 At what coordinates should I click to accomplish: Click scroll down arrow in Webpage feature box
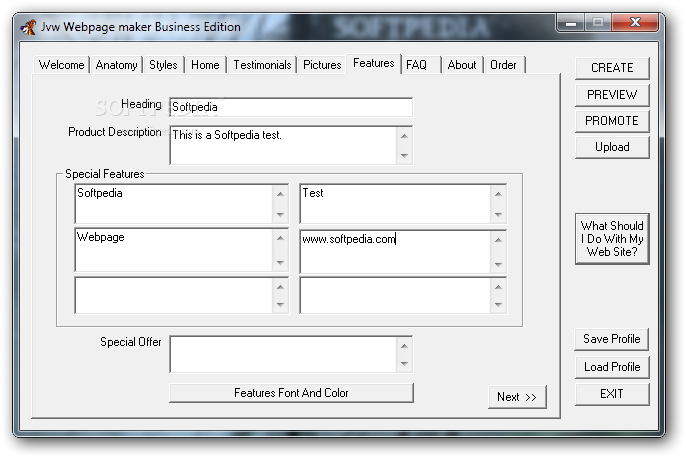[280, 262]
